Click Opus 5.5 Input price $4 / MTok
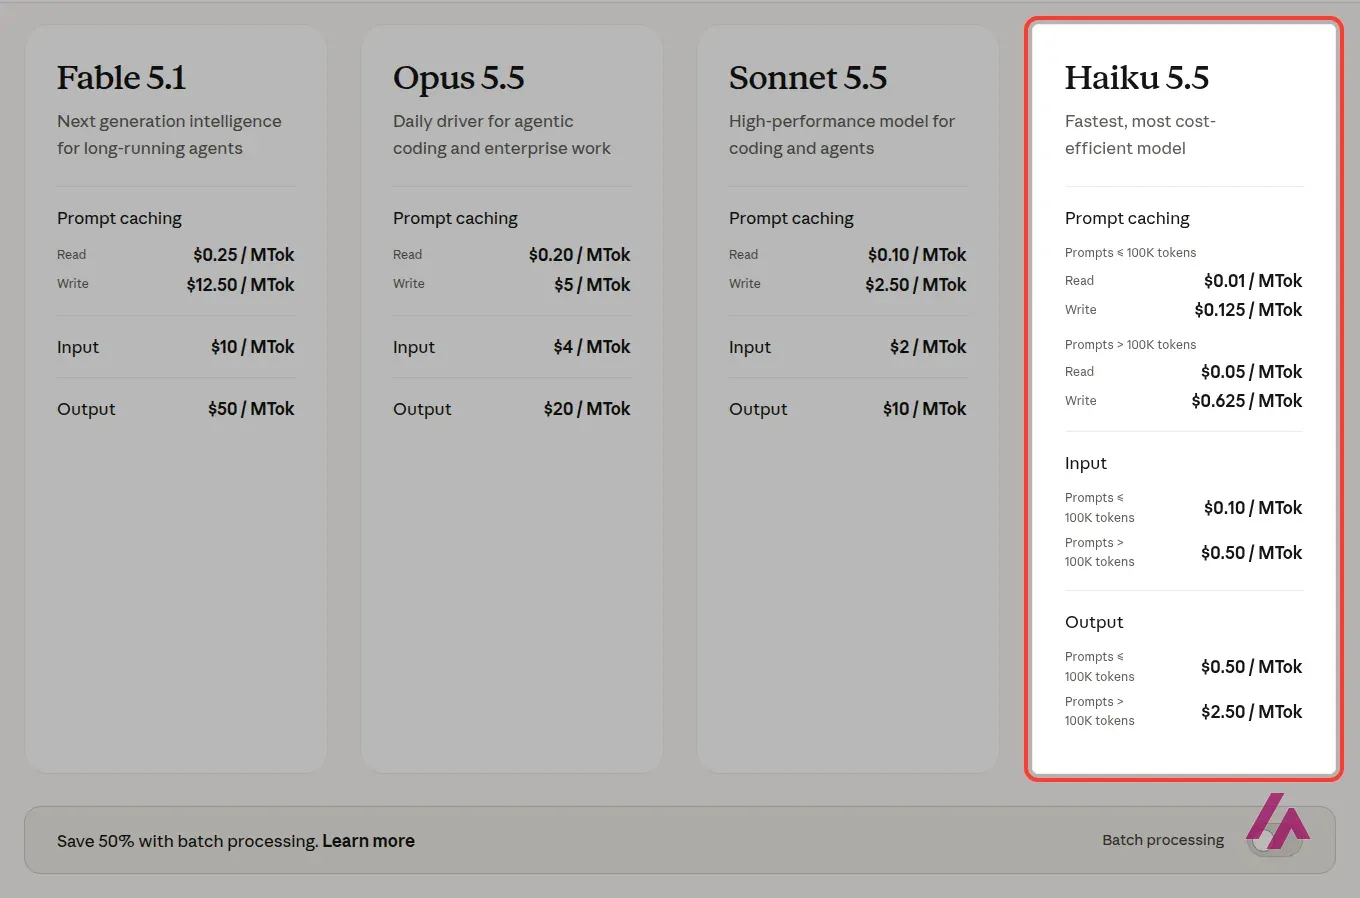Image resolution: width=1360 pixels, height=898 pixels. tap(592, 347)
